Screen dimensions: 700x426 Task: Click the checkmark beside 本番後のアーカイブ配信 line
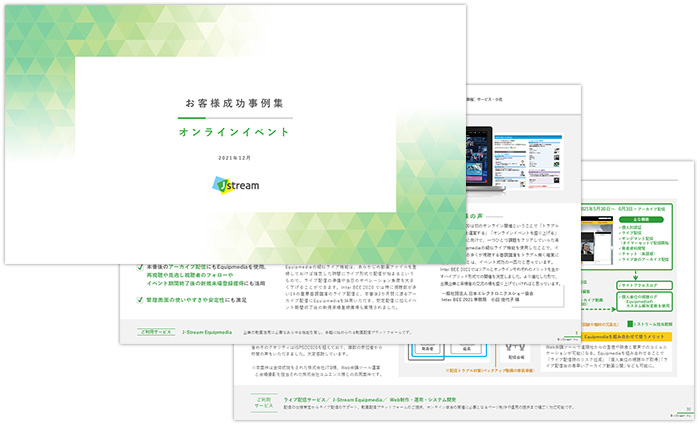[x=140, y=267]
